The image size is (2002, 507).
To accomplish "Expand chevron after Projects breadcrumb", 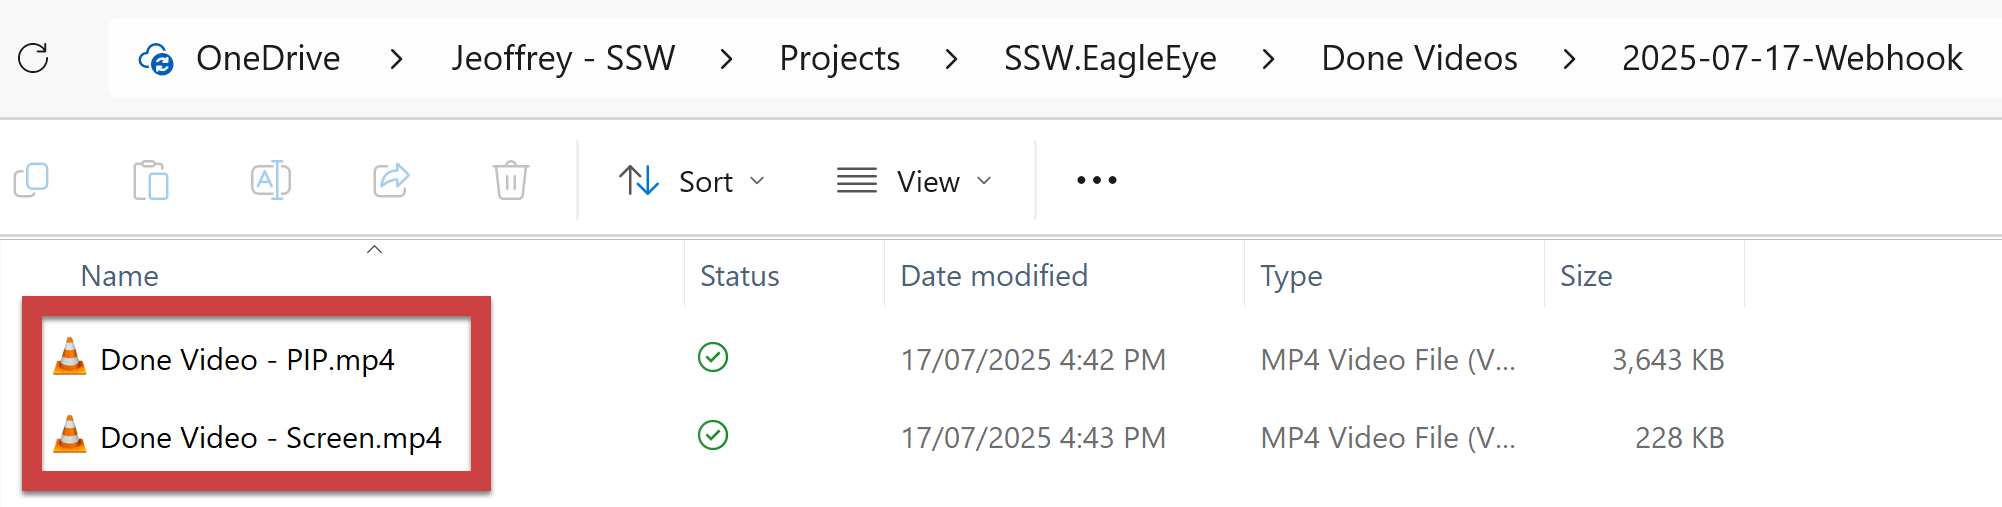I will [x=952, y=59].
